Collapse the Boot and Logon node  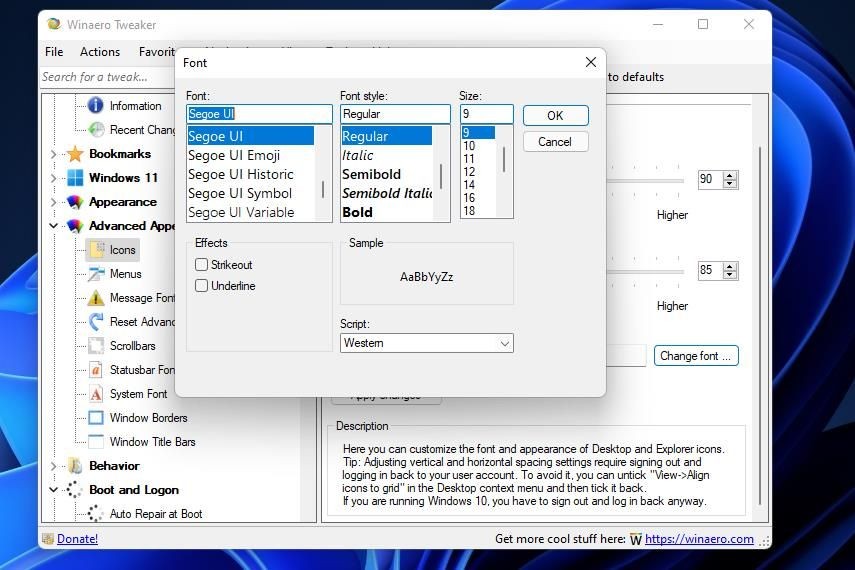pos(53,490)
